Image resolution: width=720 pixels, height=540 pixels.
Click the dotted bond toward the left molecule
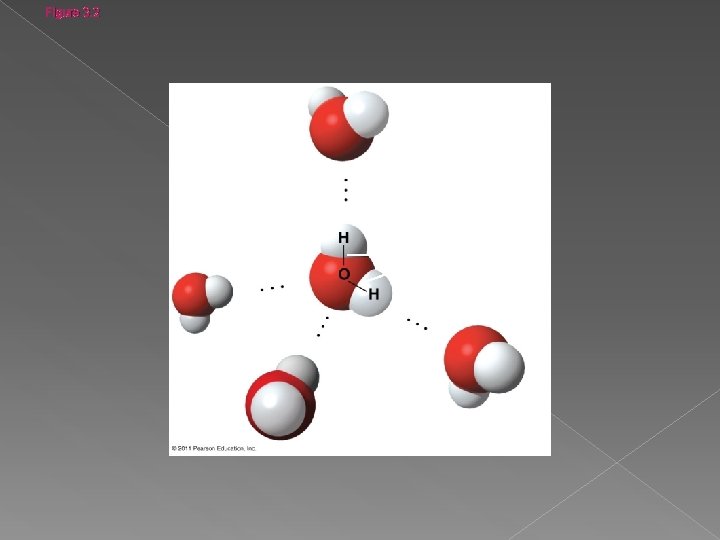[272, 288]
